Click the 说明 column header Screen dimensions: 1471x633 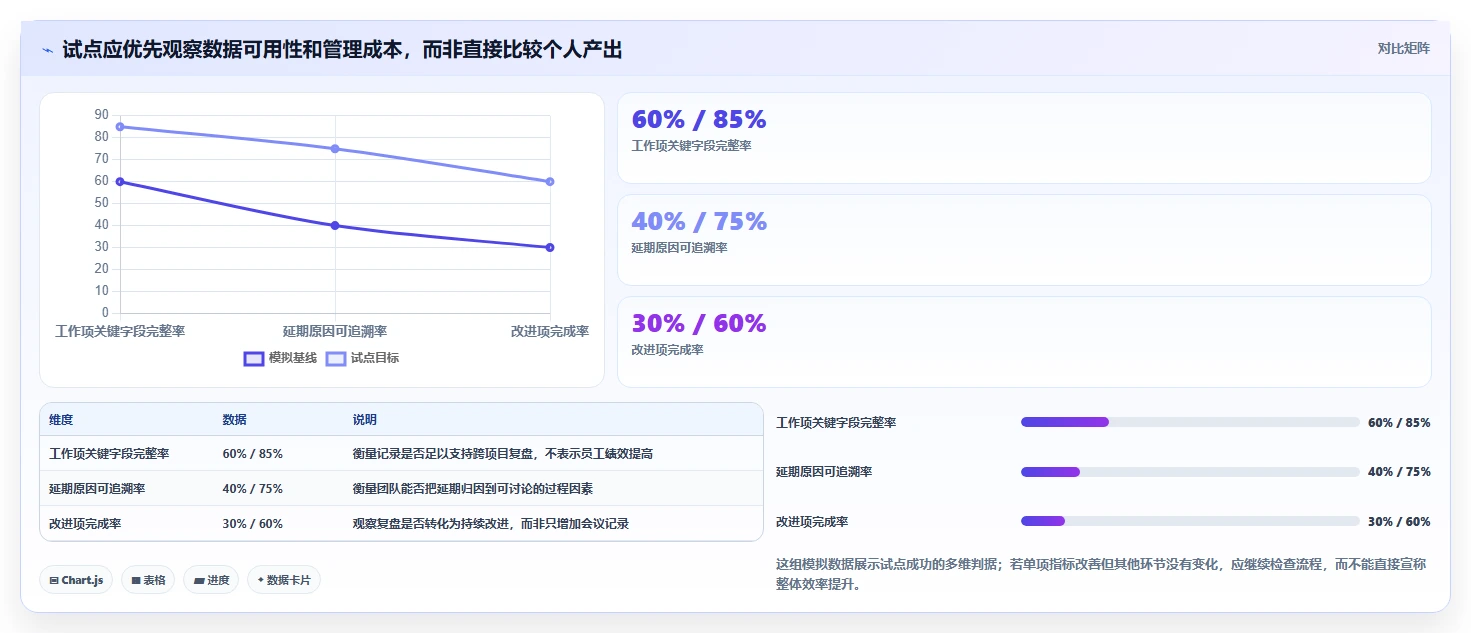[x=364, y=420]
